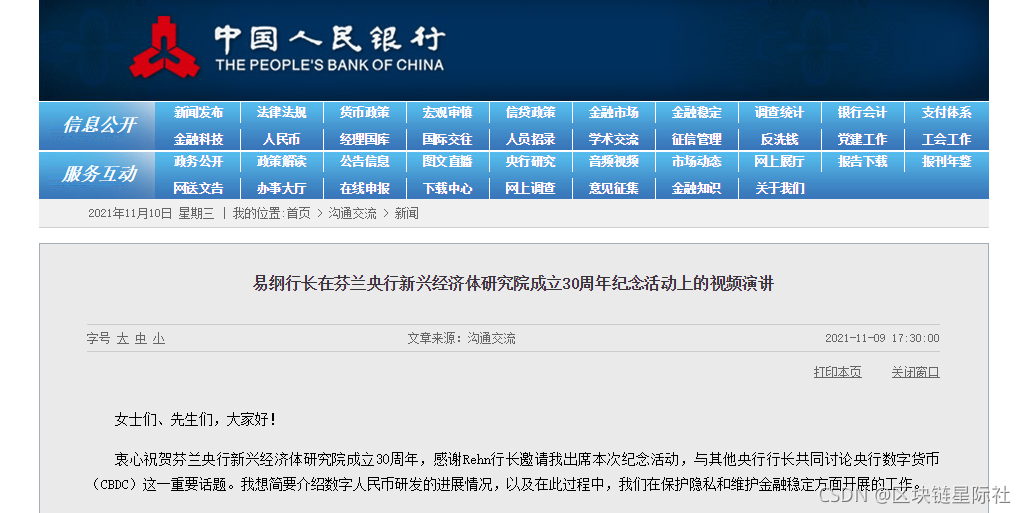Image resolution: width=1026 pixels, height=513 pixels.
Task: Click the timestamp 2021-11-09 17:30:00
Action: [x=882, y=338]
